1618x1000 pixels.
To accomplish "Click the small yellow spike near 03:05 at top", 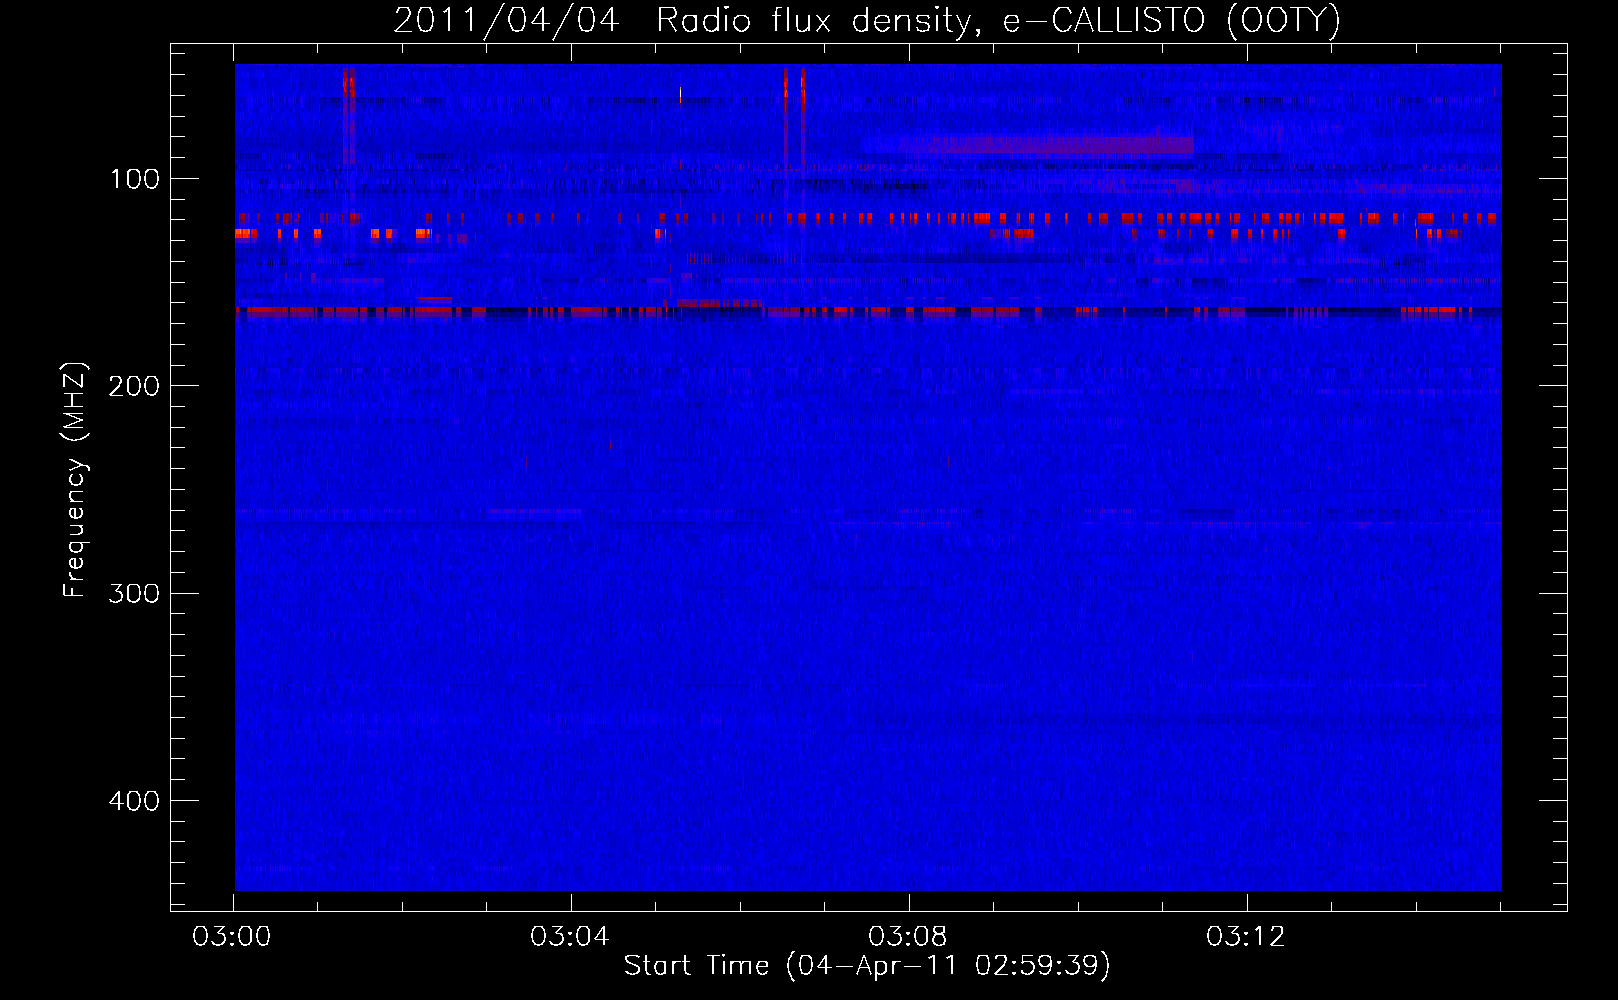I will [x=680, y=94].
